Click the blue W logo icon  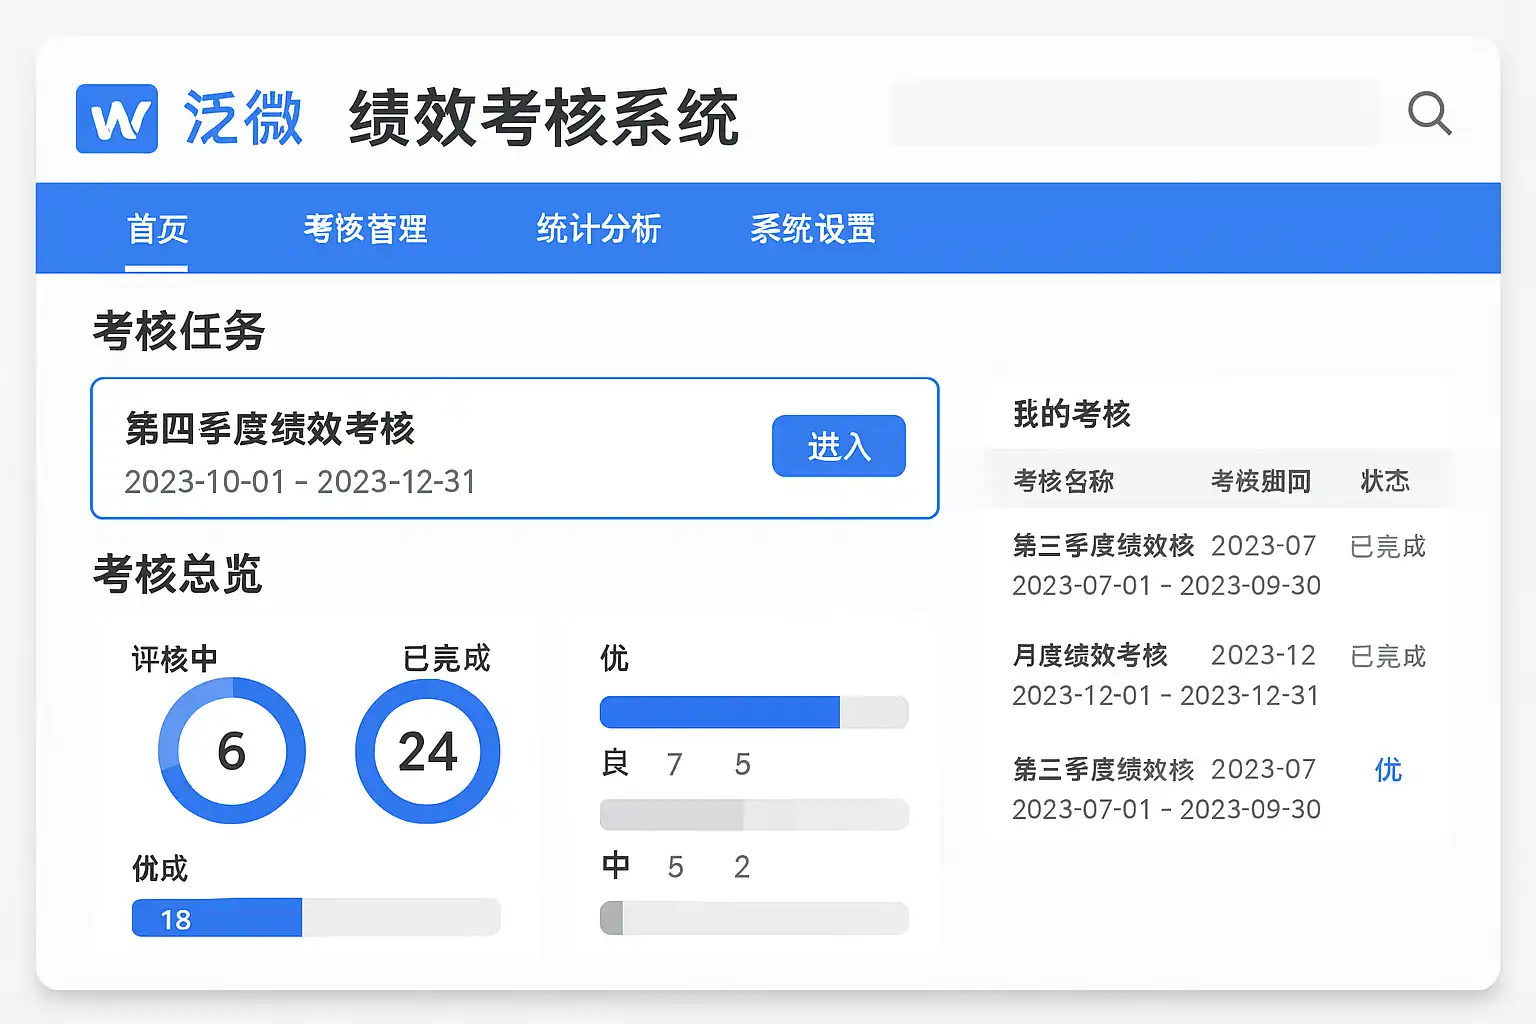(117, 119)
